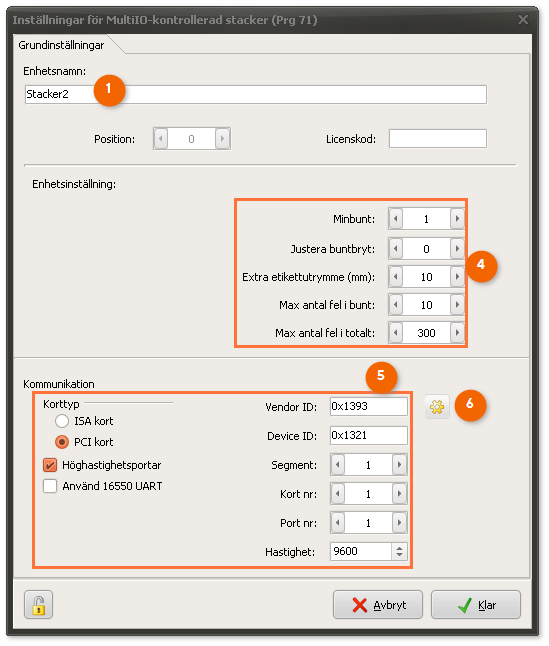The height and width of the screenshot is (646, 549).
Task: Click the Licenskod input field
Action: click(437, 138)
